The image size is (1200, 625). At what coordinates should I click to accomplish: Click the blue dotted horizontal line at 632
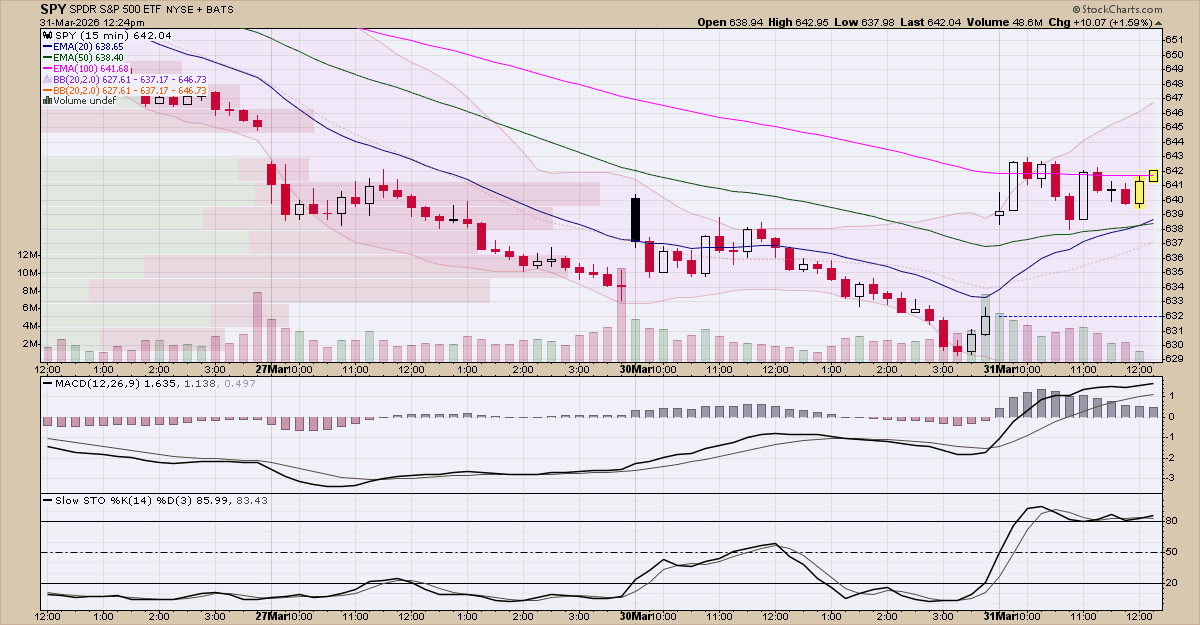tap(1077, 316)
